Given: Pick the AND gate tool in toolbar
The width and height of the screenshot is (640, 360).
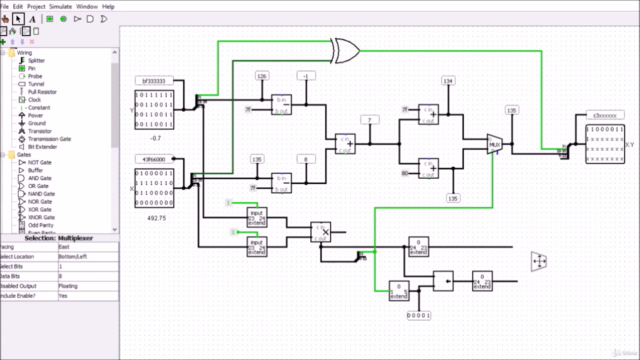Looking at the screenshot, I should [x=90, y=19].
